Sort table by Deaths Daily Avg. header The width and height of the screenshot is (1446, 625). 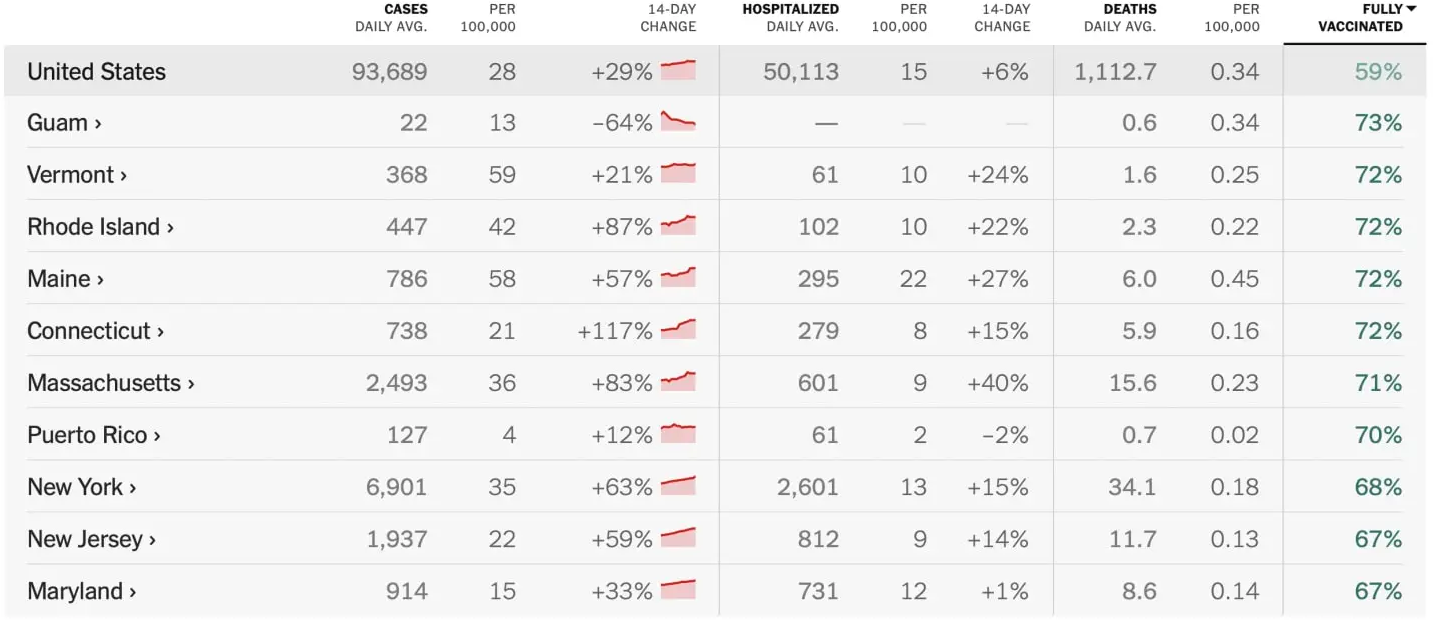click(x=1120, y=18)
